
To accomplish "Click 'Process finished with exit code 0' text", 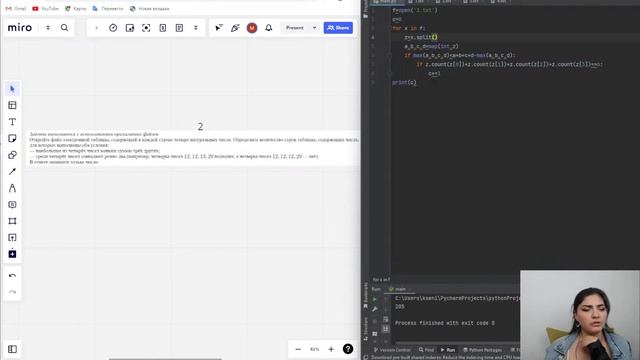I will tap(444, 323).
